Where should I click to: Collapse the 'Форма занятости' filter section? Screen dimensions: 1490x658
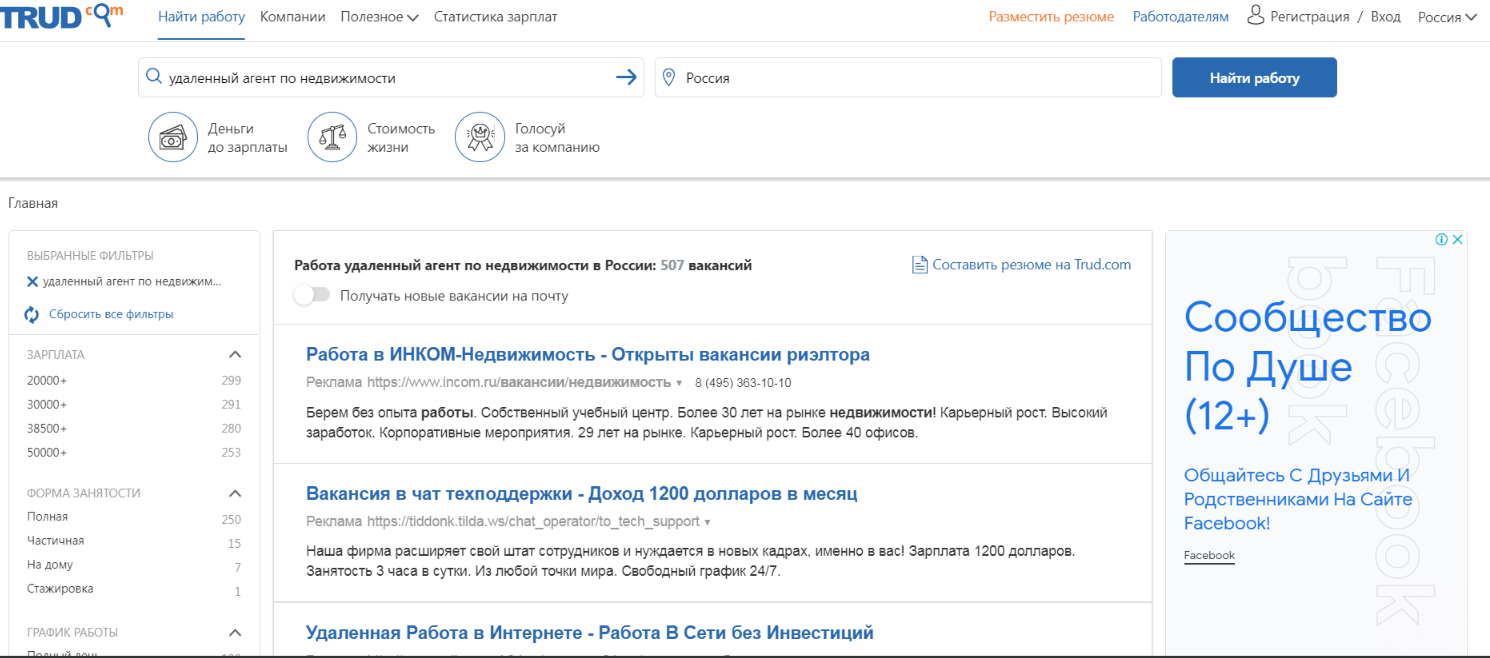(x=235, y=493)
